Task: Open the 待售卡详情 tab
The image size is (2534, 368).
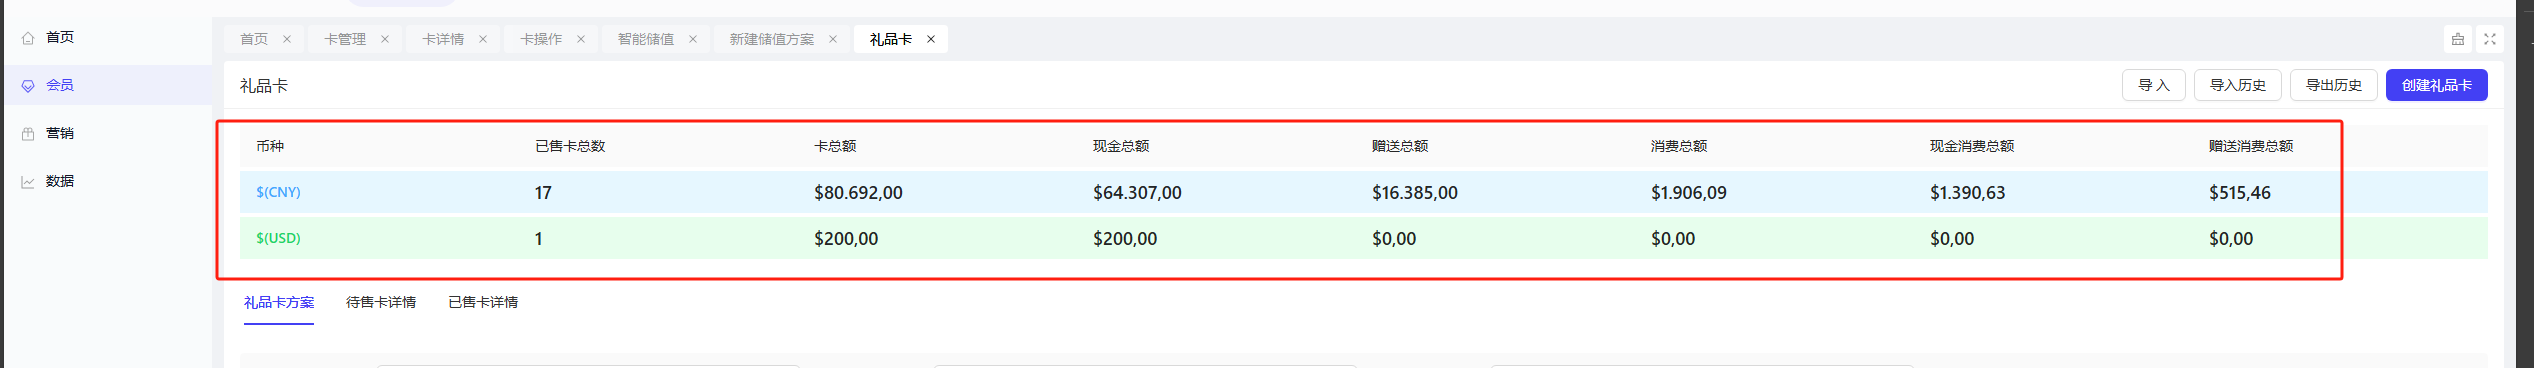Action: 381,302
